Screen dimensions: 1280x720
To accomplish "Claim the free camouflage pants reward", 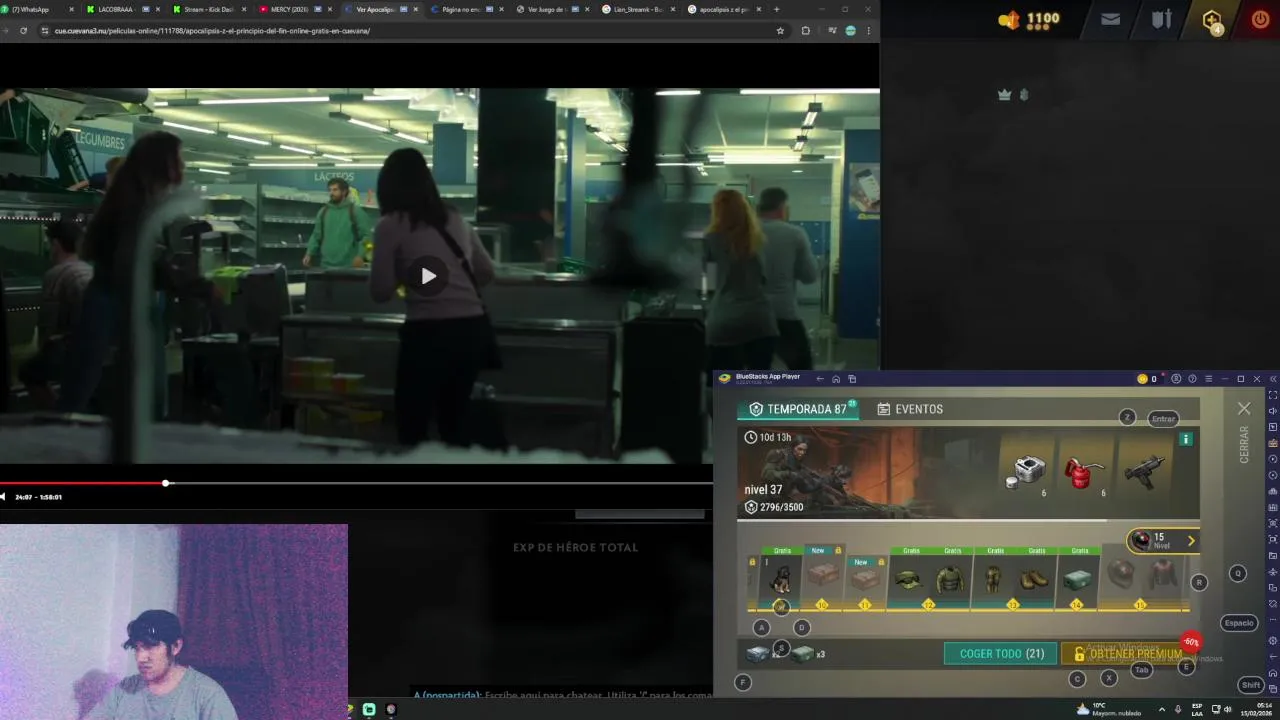I will [993, 577].
